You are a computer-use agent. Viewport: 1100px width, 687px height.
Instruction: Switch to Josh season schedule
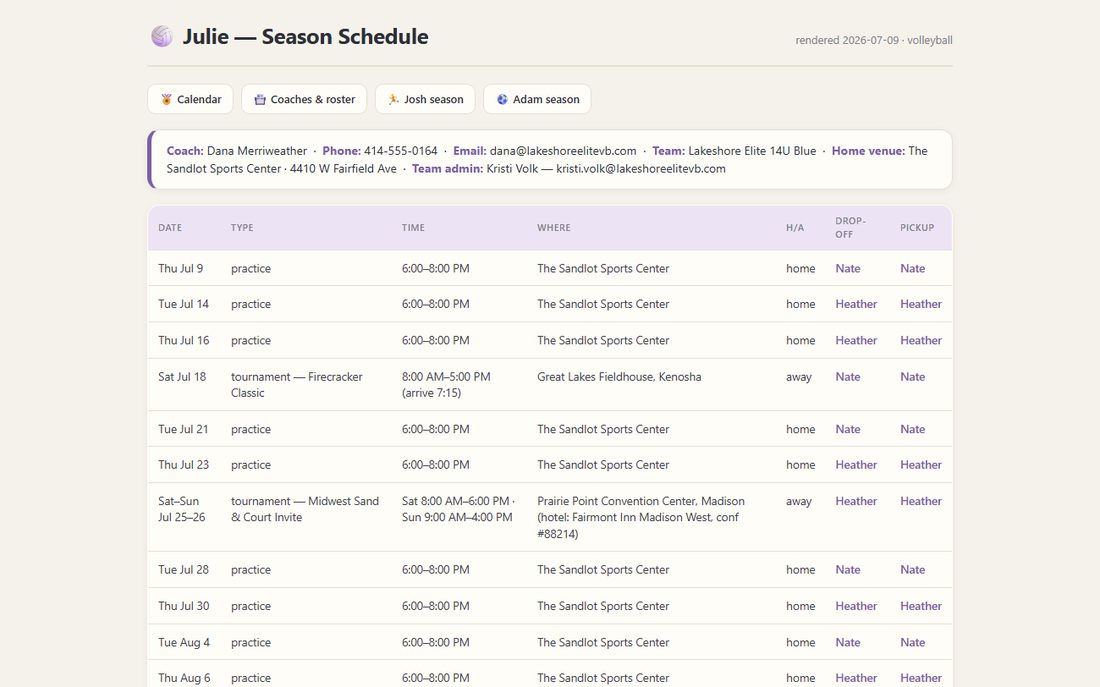[x=425, y=99]
